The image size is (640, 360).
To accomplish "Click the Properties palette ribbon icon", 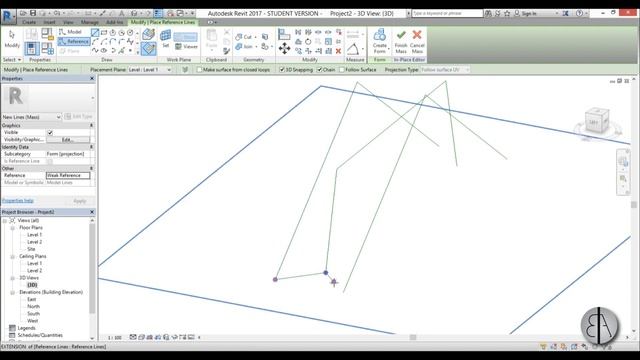I will pos(31,49).
